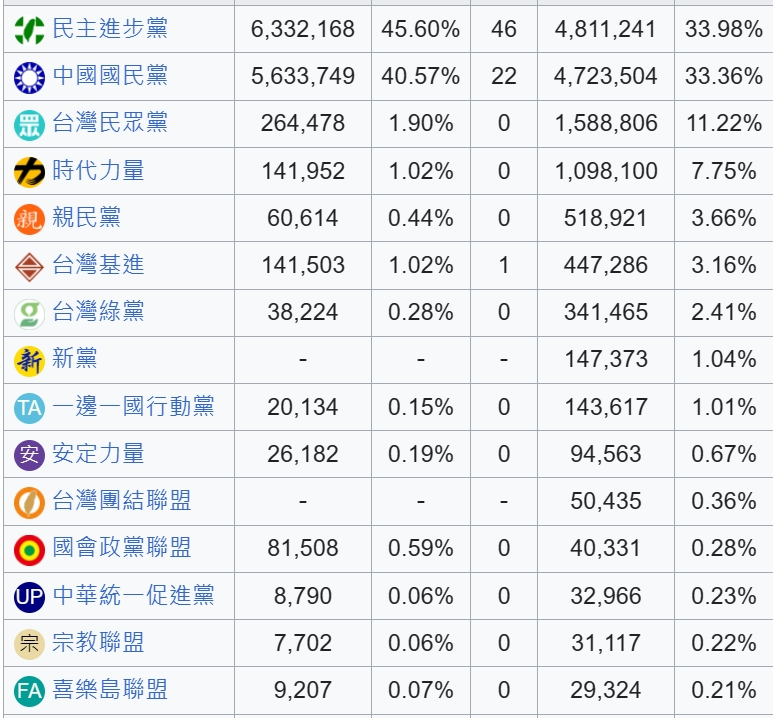
Task: Open the 民主進步黨 link
Action: click(110, 28)
